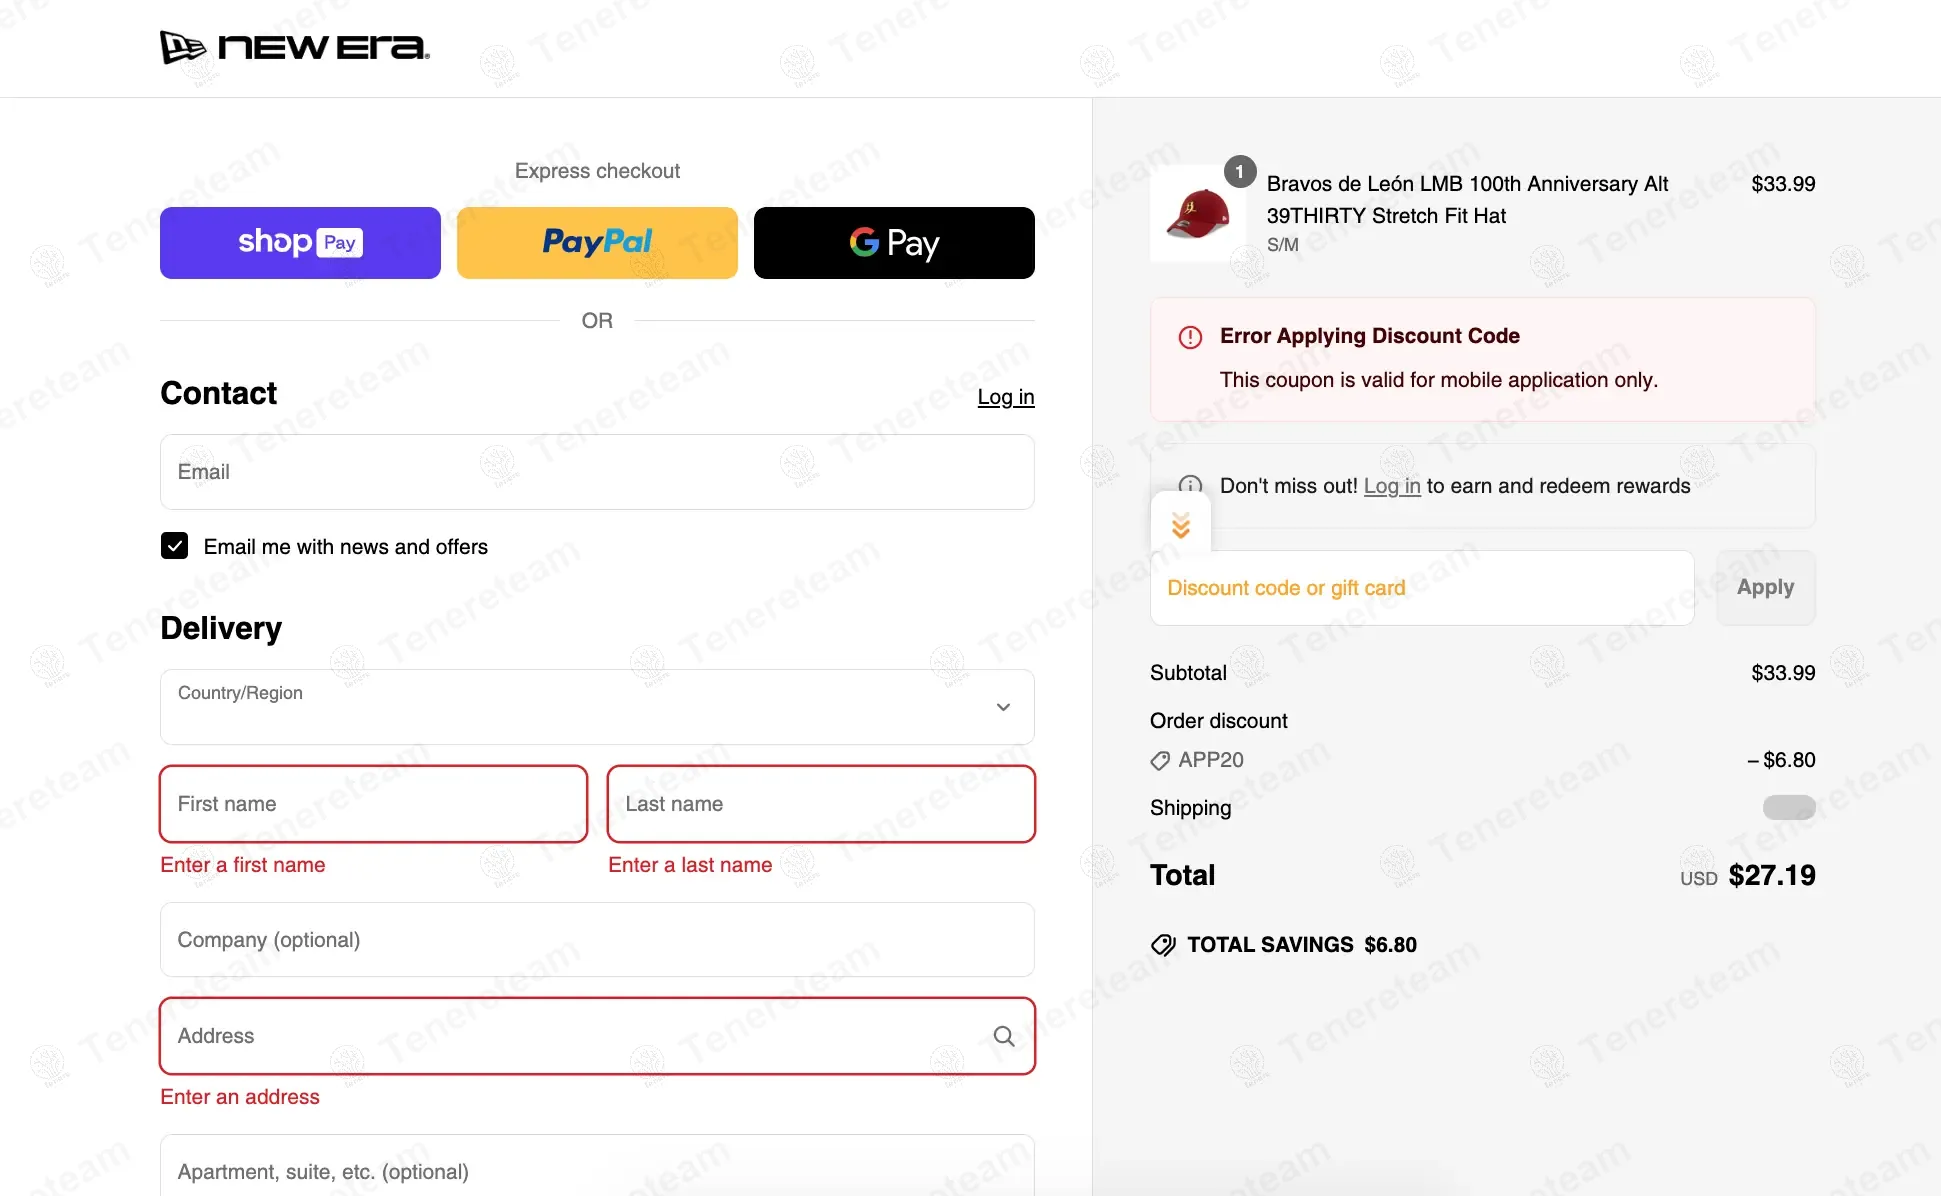Open the red hat product thumbnail

pos(1198,214)
